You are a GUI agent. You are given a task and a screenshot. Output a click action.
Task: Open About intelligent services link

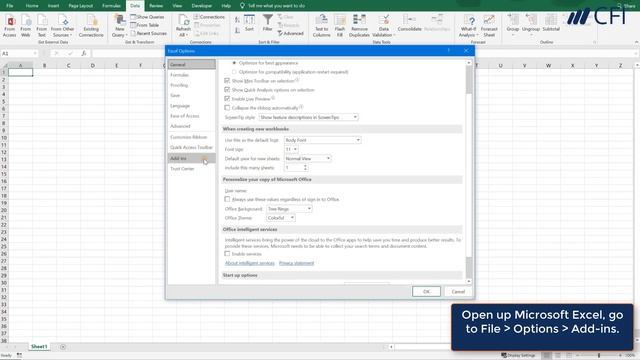coord(250,263)
